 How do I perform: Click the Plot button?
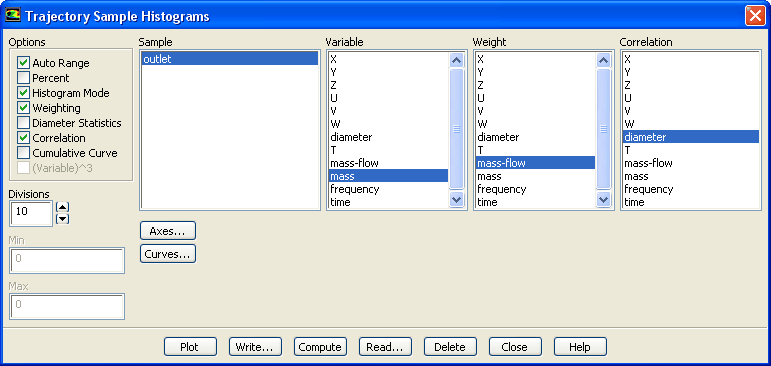click(x=190, y=347)
